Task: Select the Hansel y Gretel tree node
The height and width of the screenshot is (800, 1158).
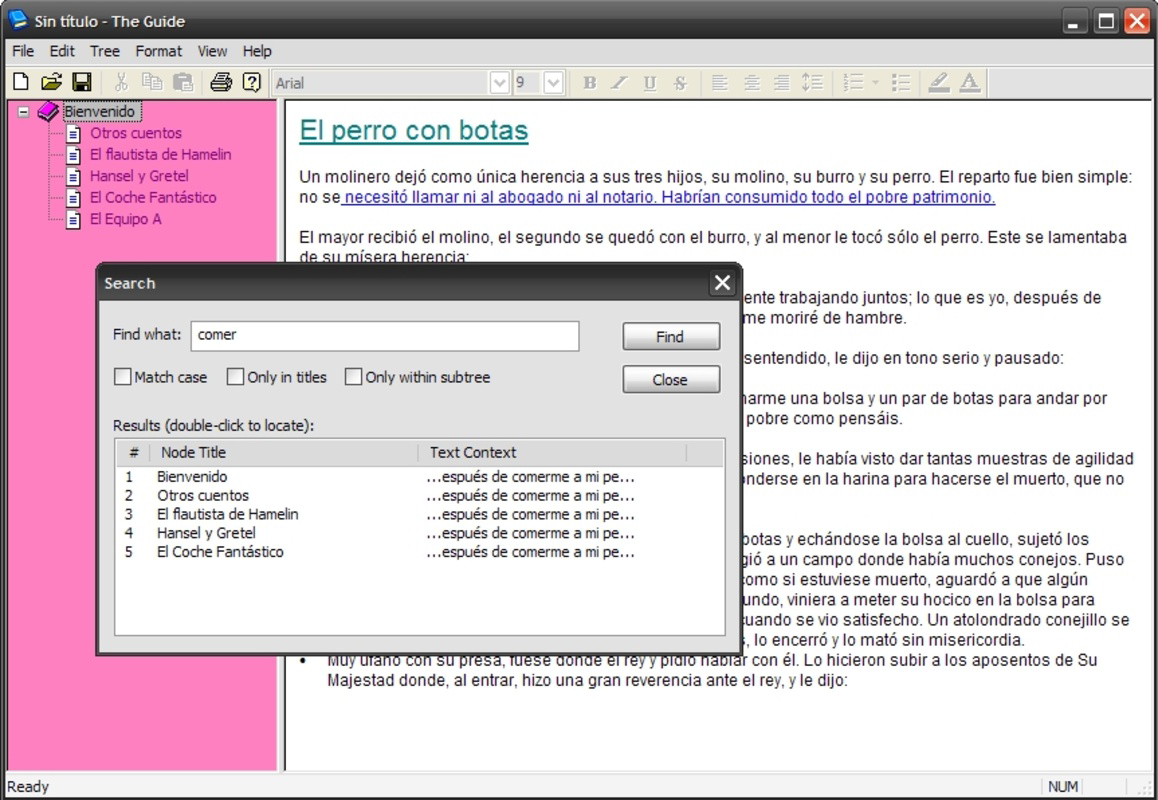Action: point(139,176)
